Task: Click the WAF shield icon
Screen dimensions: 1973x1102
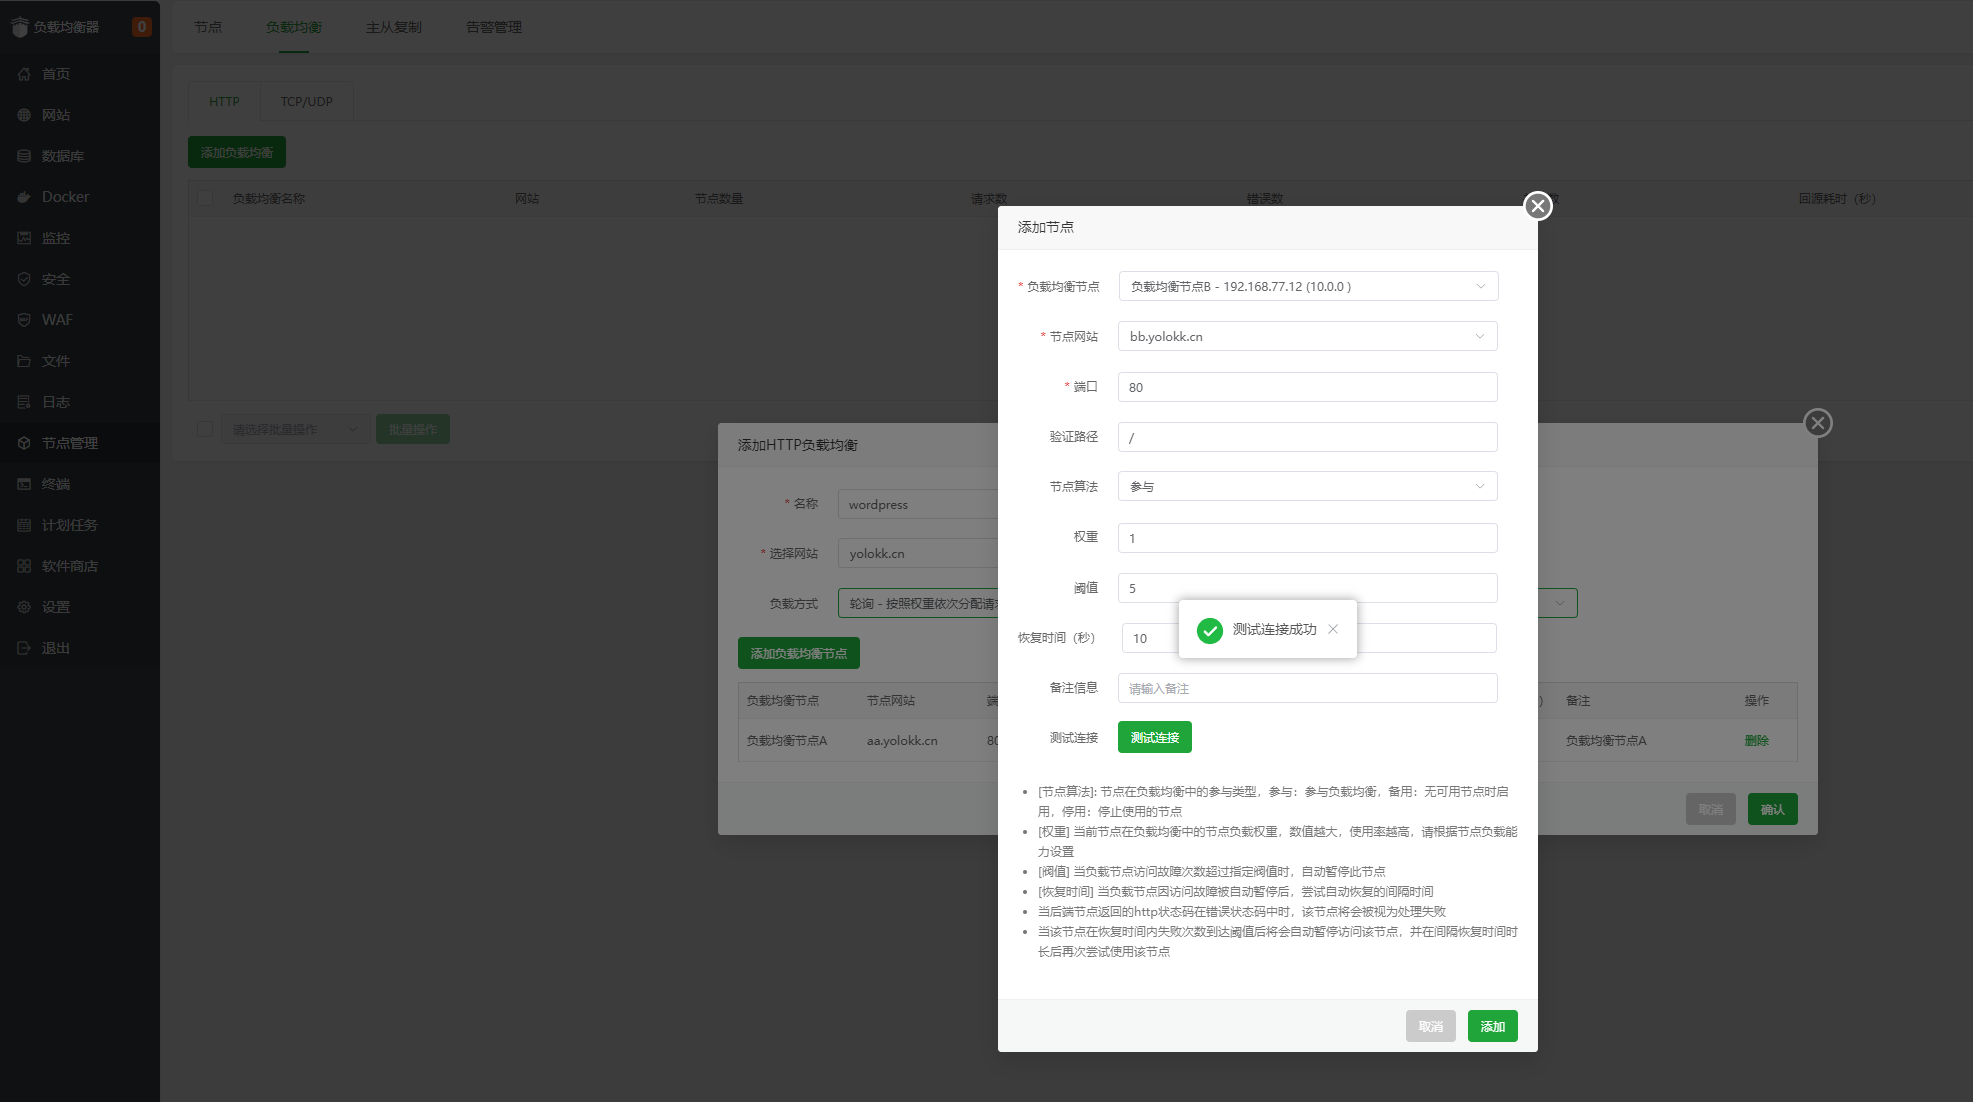Action: (x=24, y=320)
